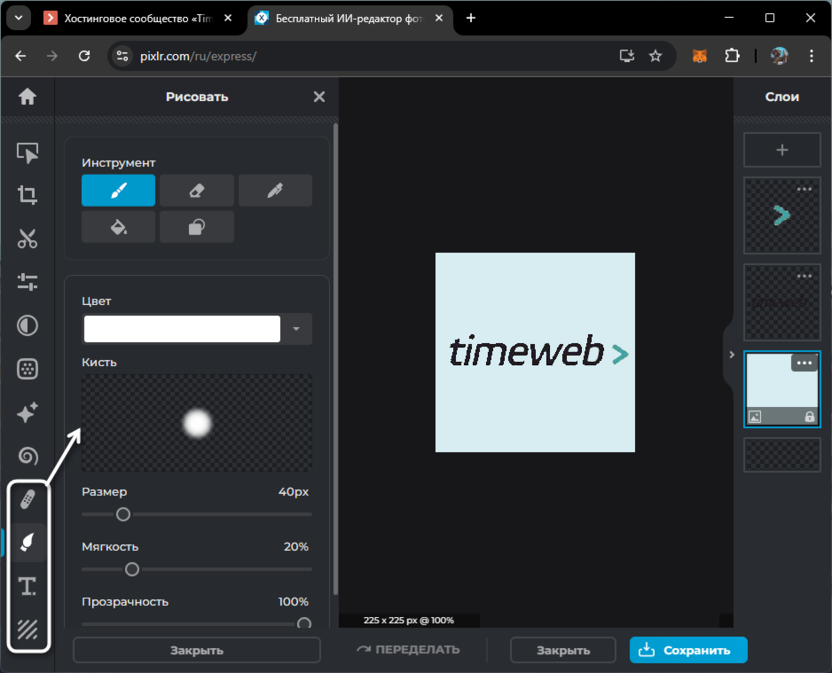
Task: Select the Heal bandage tool
Action: (x=27, y=499)
